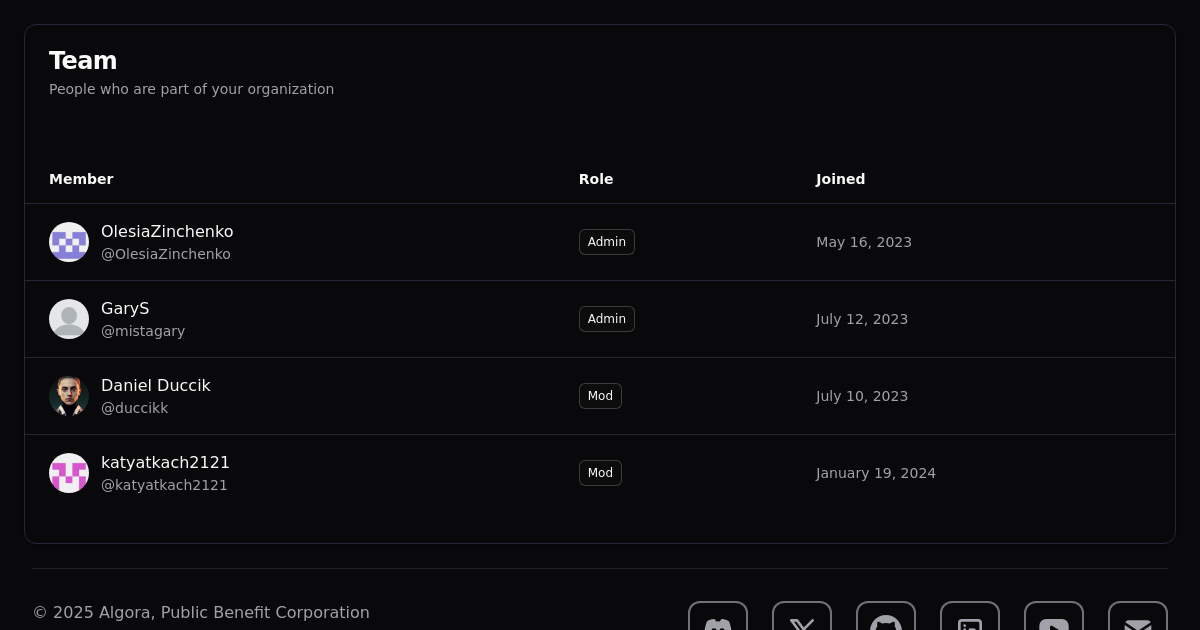Open the @mistagary handle
1200x630 pixels.
tap(143, 331)
